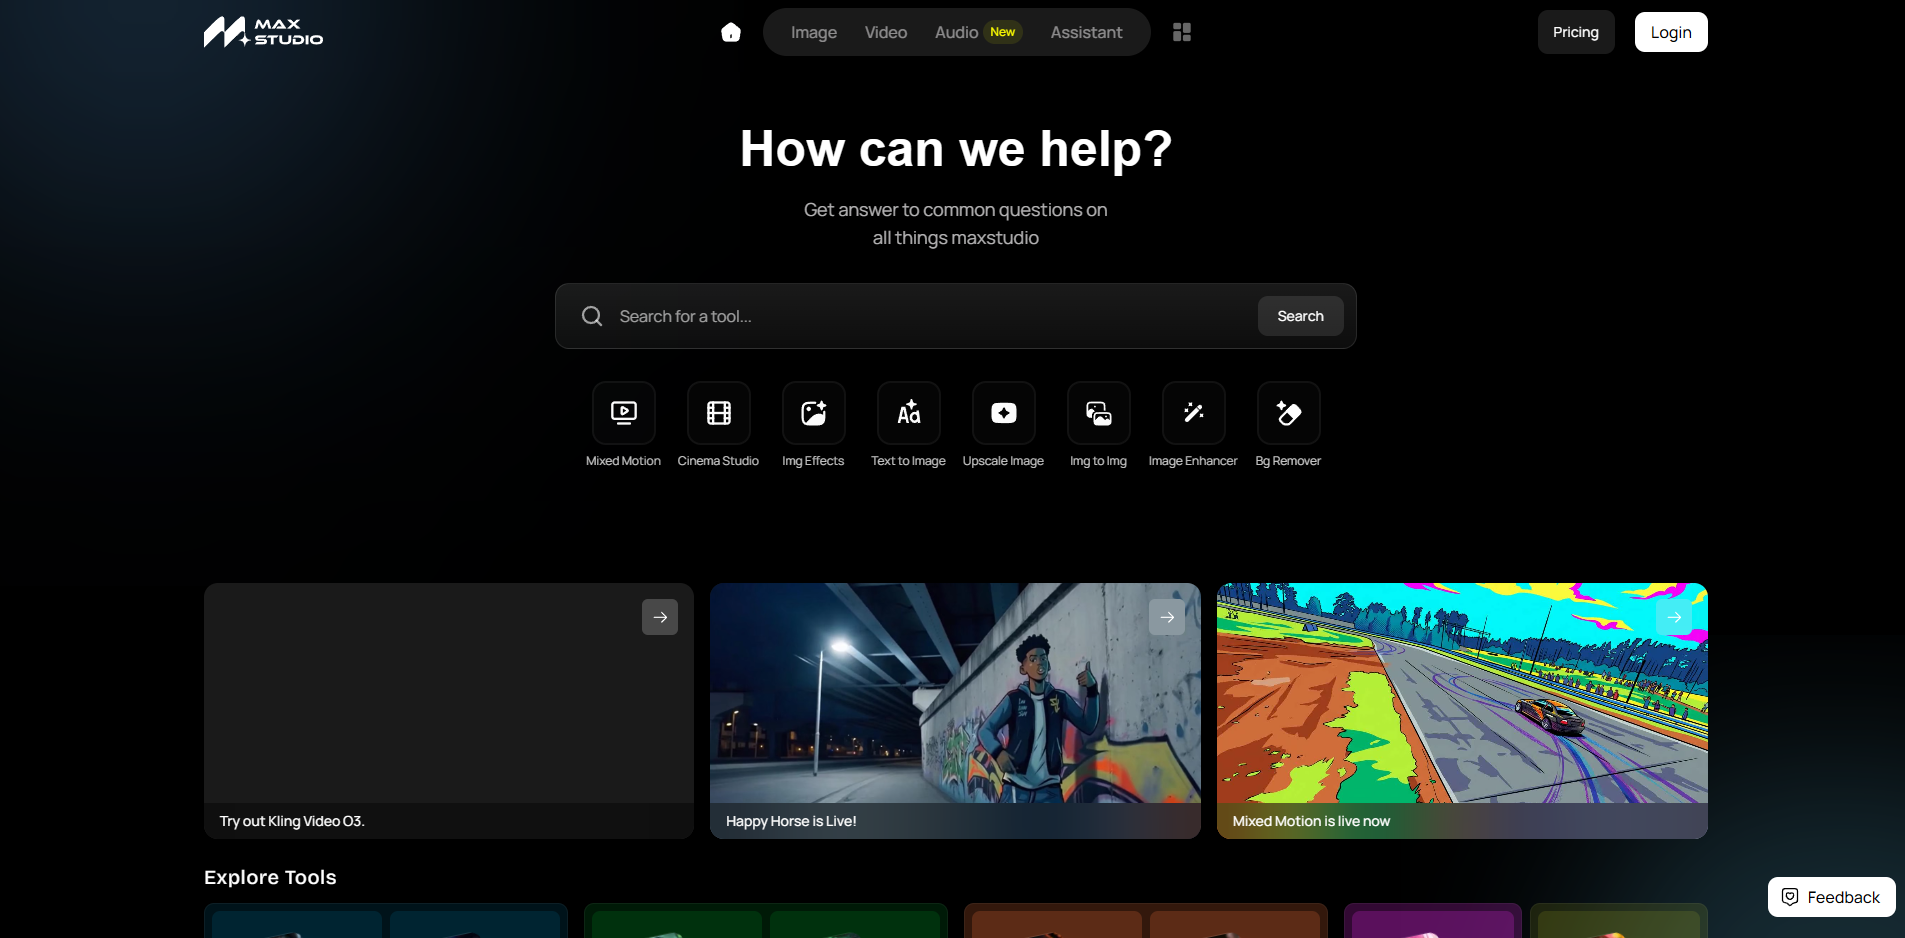Select the Img Effects tool icon
Screen dimensions: 1905x938
pyautogui.click(x=814, y=413)
